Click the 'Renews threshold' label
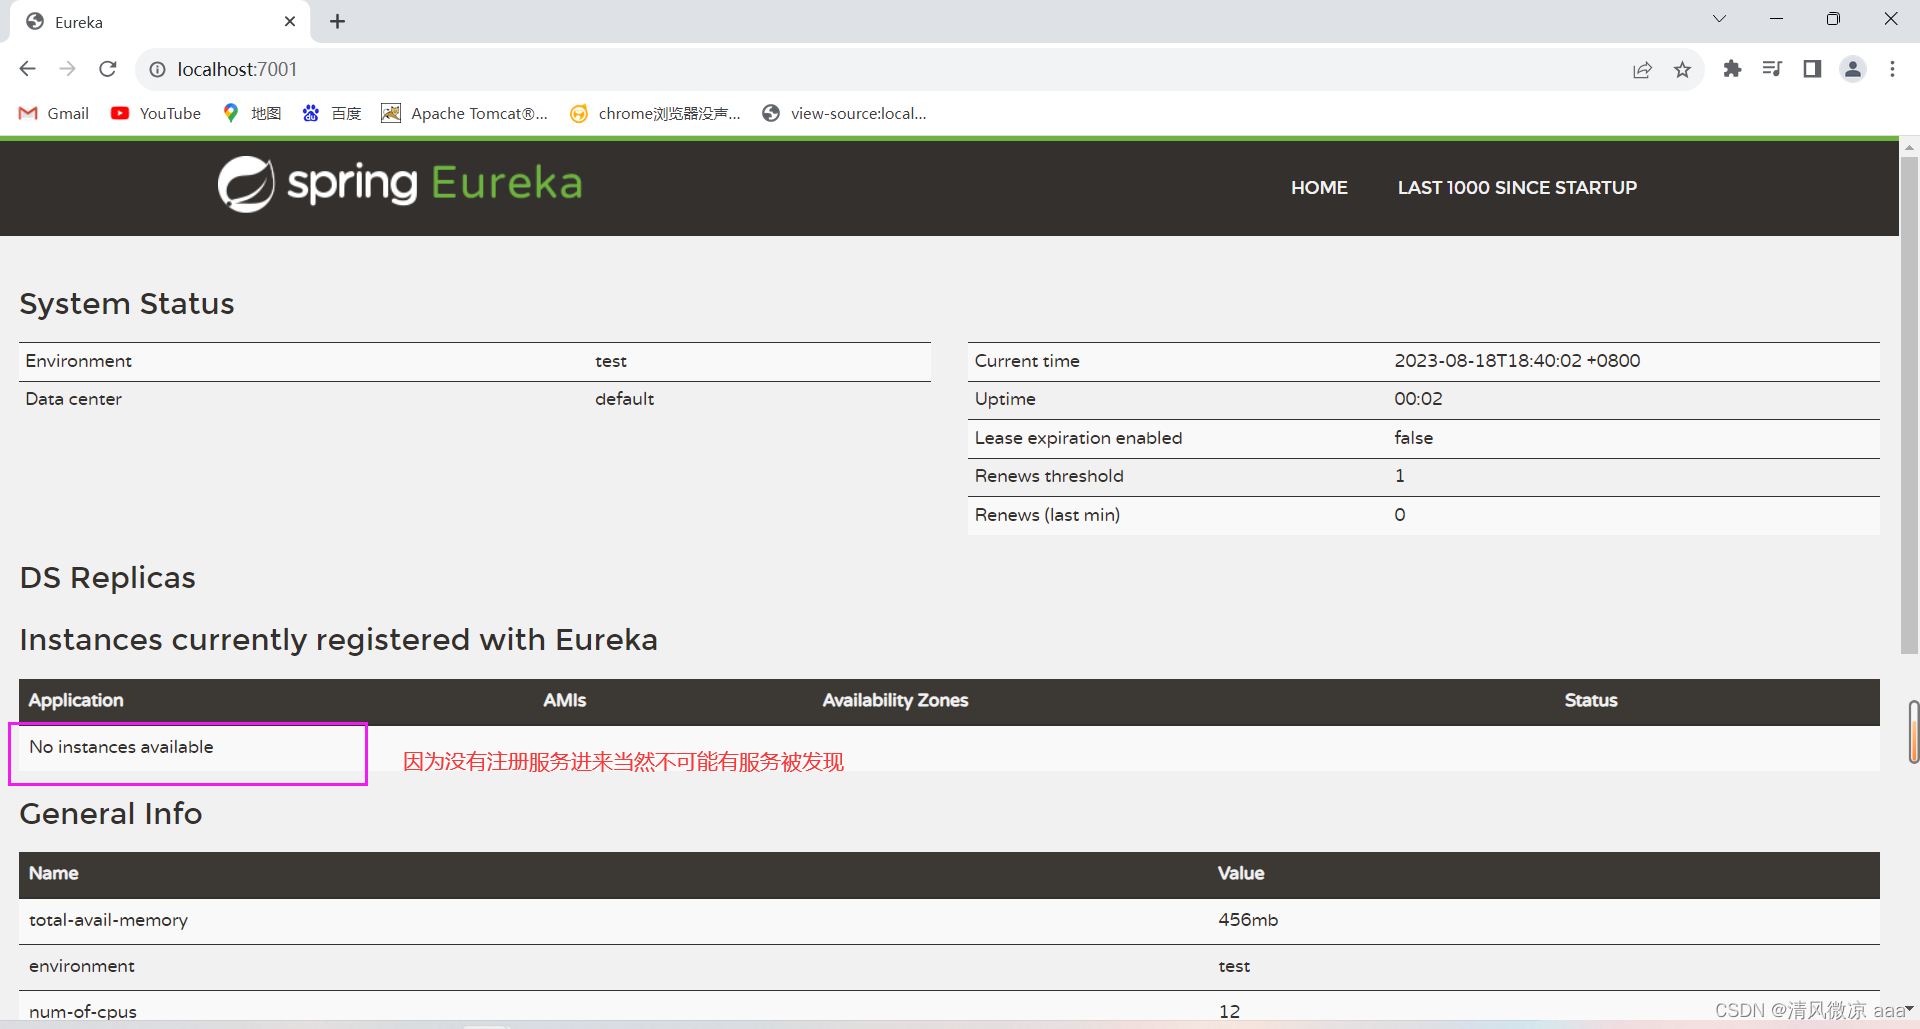The image size is (1920, 1029). coord(1049,476)
